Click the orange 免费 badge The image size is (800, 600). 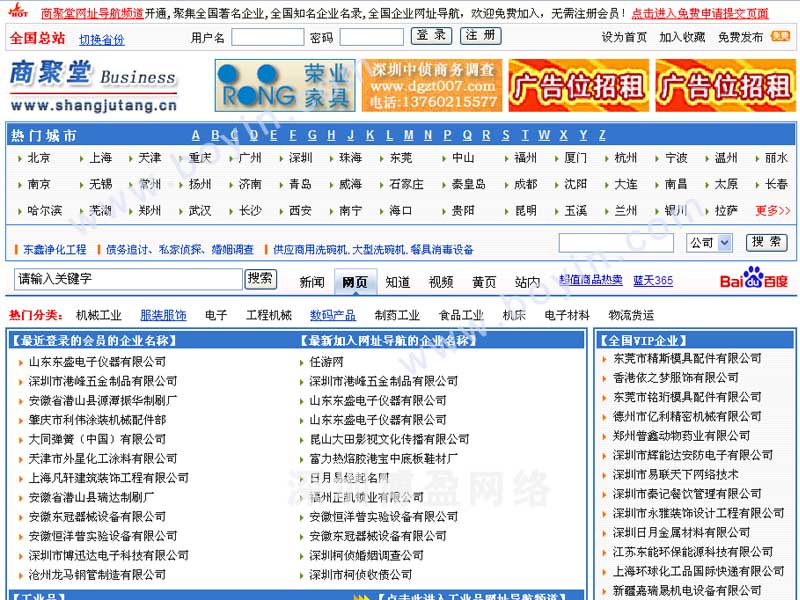pos(780,36)
